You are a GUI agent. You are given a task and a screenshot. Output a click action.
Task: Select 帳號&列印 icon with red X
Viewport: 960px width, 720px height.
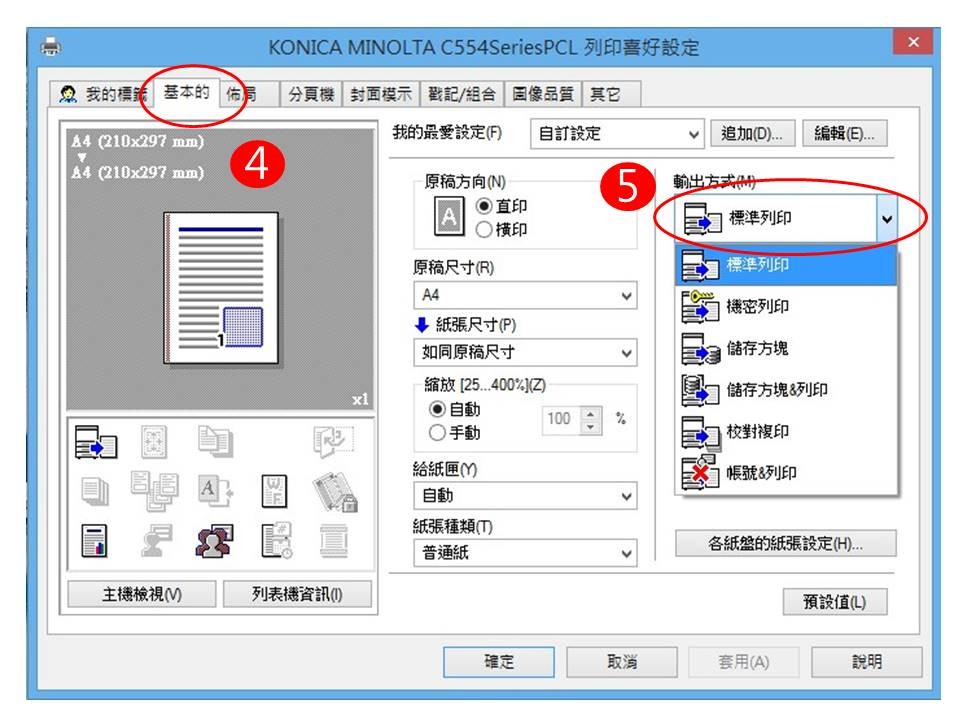[700, 473]
